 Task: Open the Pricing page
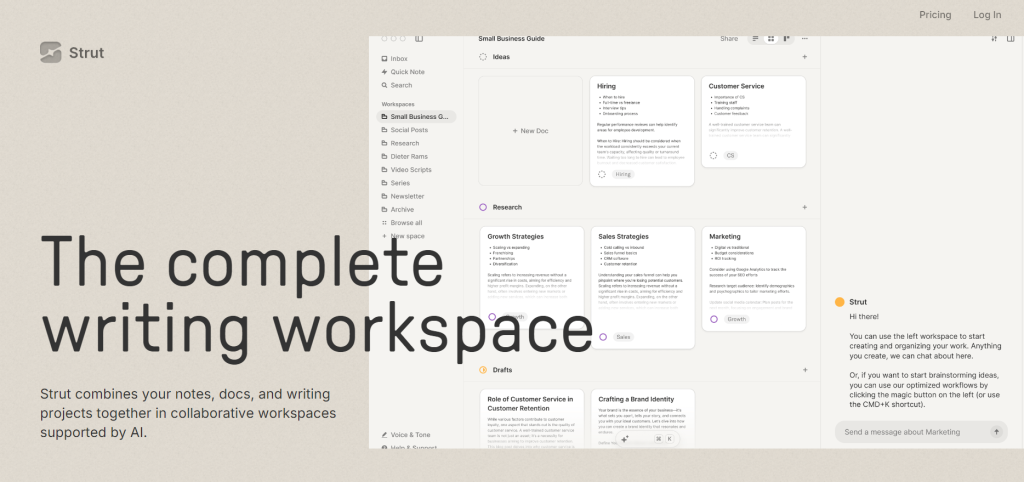935,15
